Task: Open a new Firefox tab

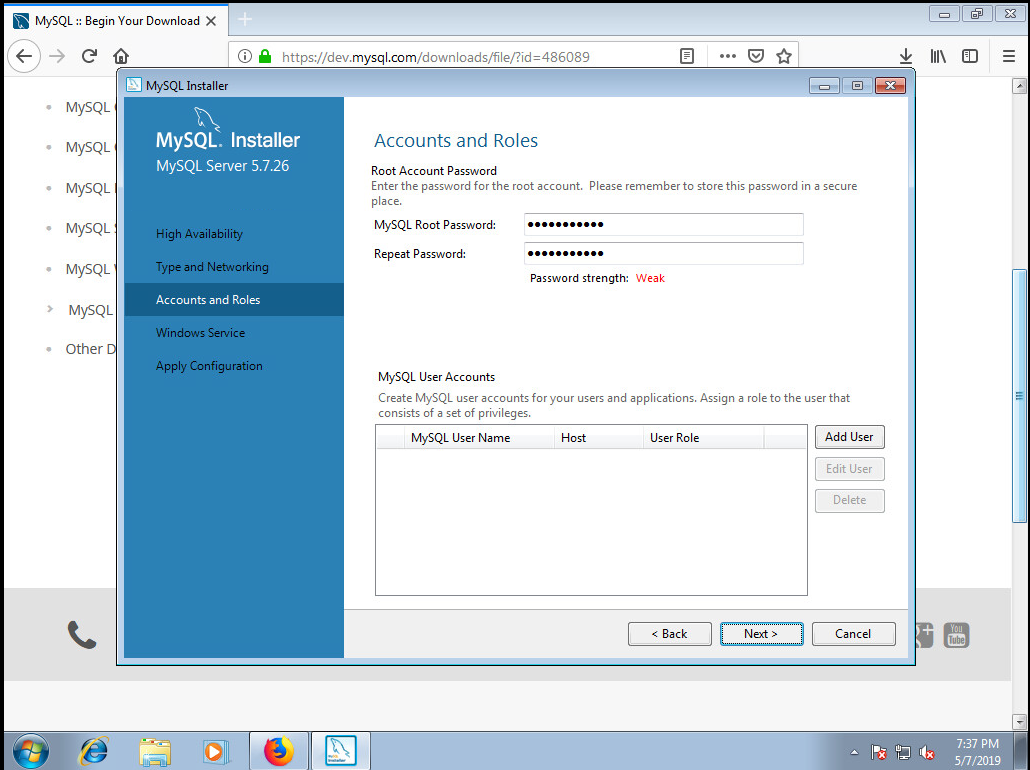Action: tap(245, 20)
